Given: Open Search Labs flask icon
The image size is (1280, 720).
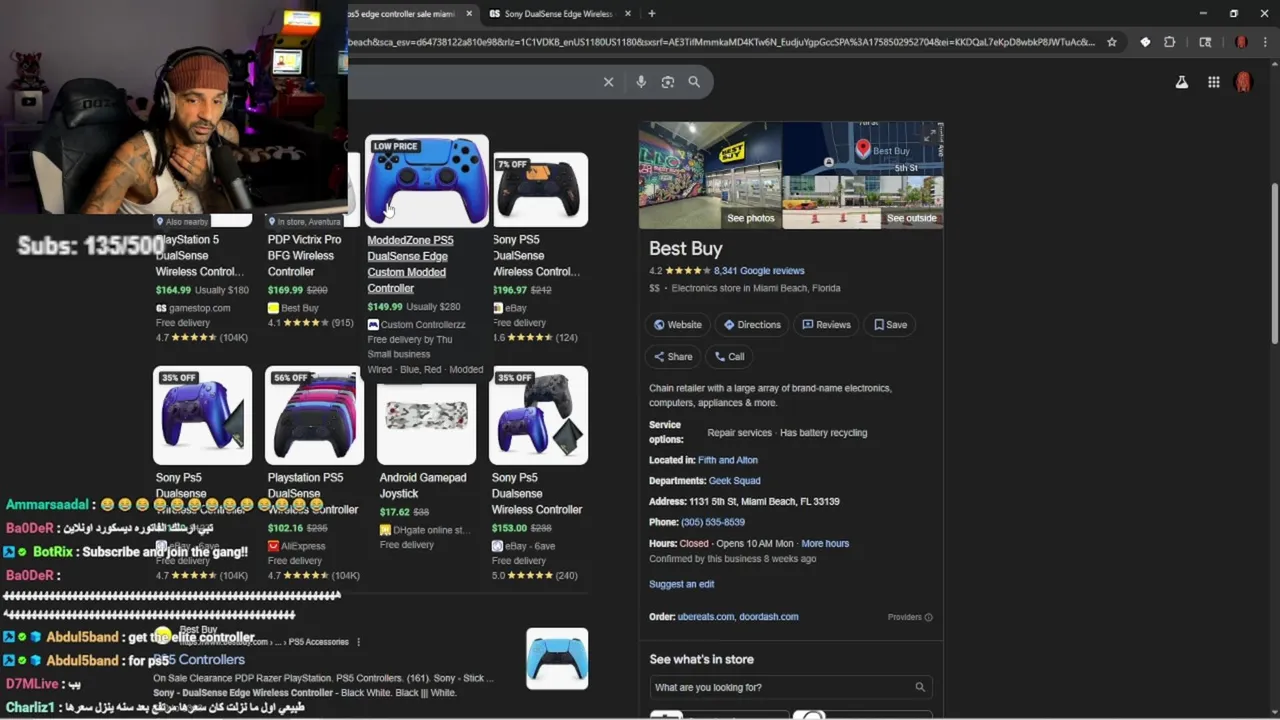Looking at the screenshot, I should coord(1182,82).
